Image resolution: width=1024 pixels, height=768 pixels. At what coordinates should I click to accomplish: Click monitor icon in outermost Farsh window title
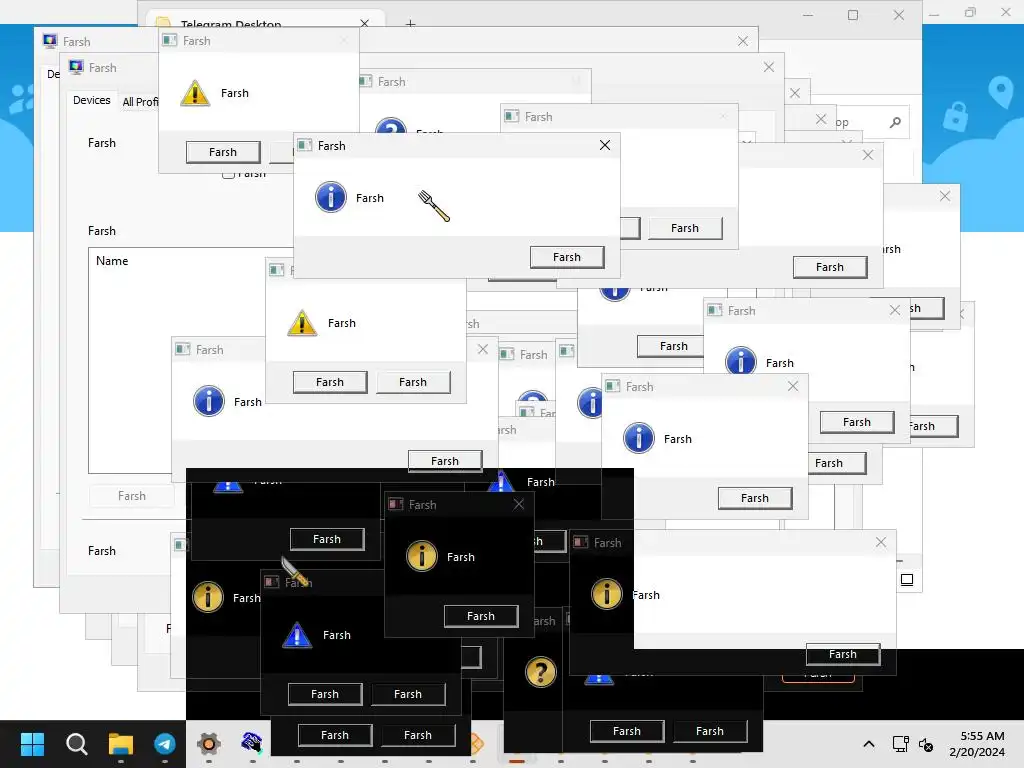(x=50, y=40)
